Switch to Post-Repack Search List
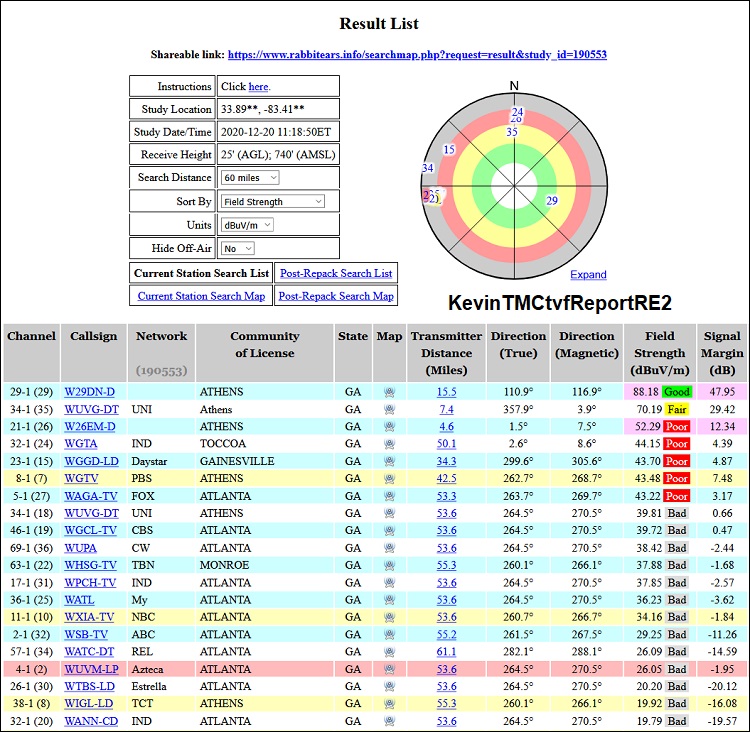The image size is (750, 732). click(334, 273)
